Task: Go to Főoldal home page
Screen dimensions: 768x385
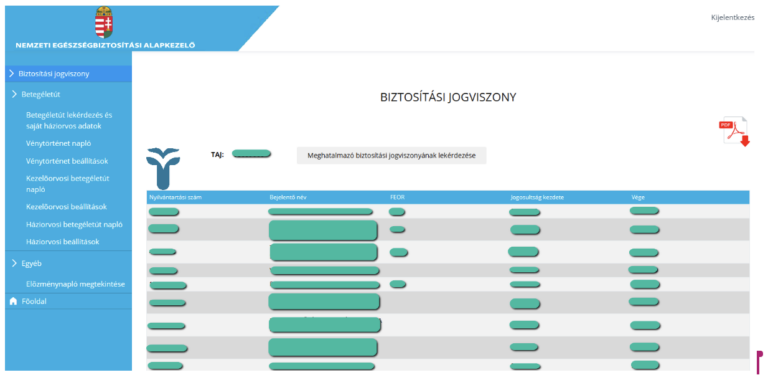Action: pyautogui.click(x=34, y=301)
